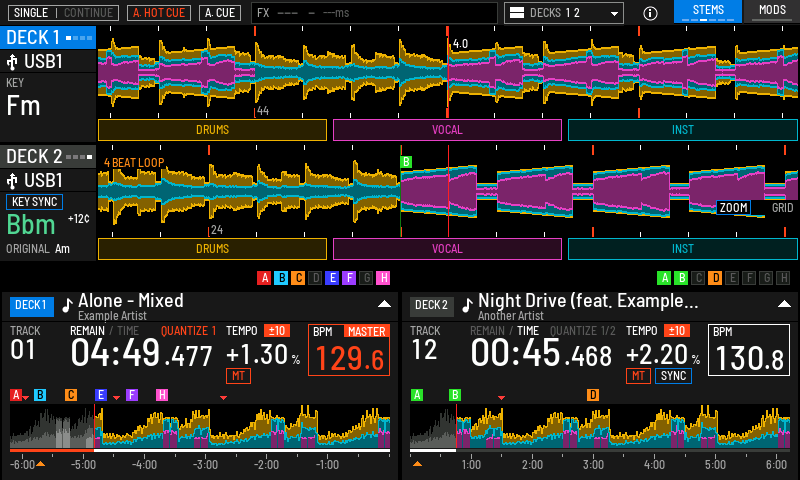This screenshot has width=800, height=480.
Task: Trigger green hot cue B in Deck 2 row
Action: [681, 278]
